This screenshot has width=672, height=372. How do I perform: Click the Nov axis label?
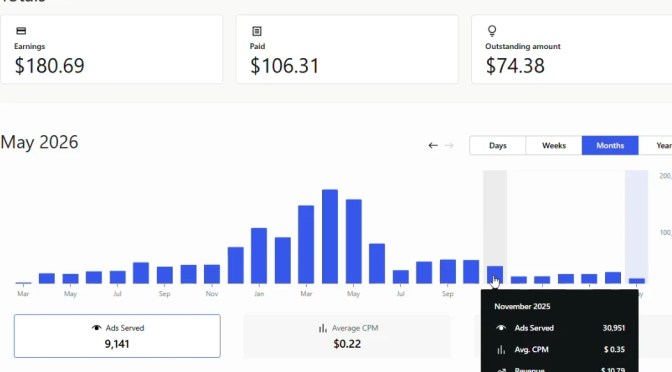(x=212, y=294)
